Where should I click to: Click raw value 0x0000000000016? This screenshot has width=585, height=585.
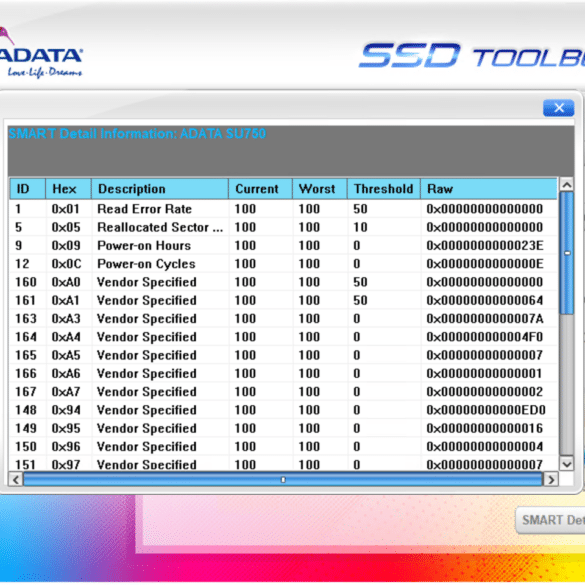tap(485, 428)
